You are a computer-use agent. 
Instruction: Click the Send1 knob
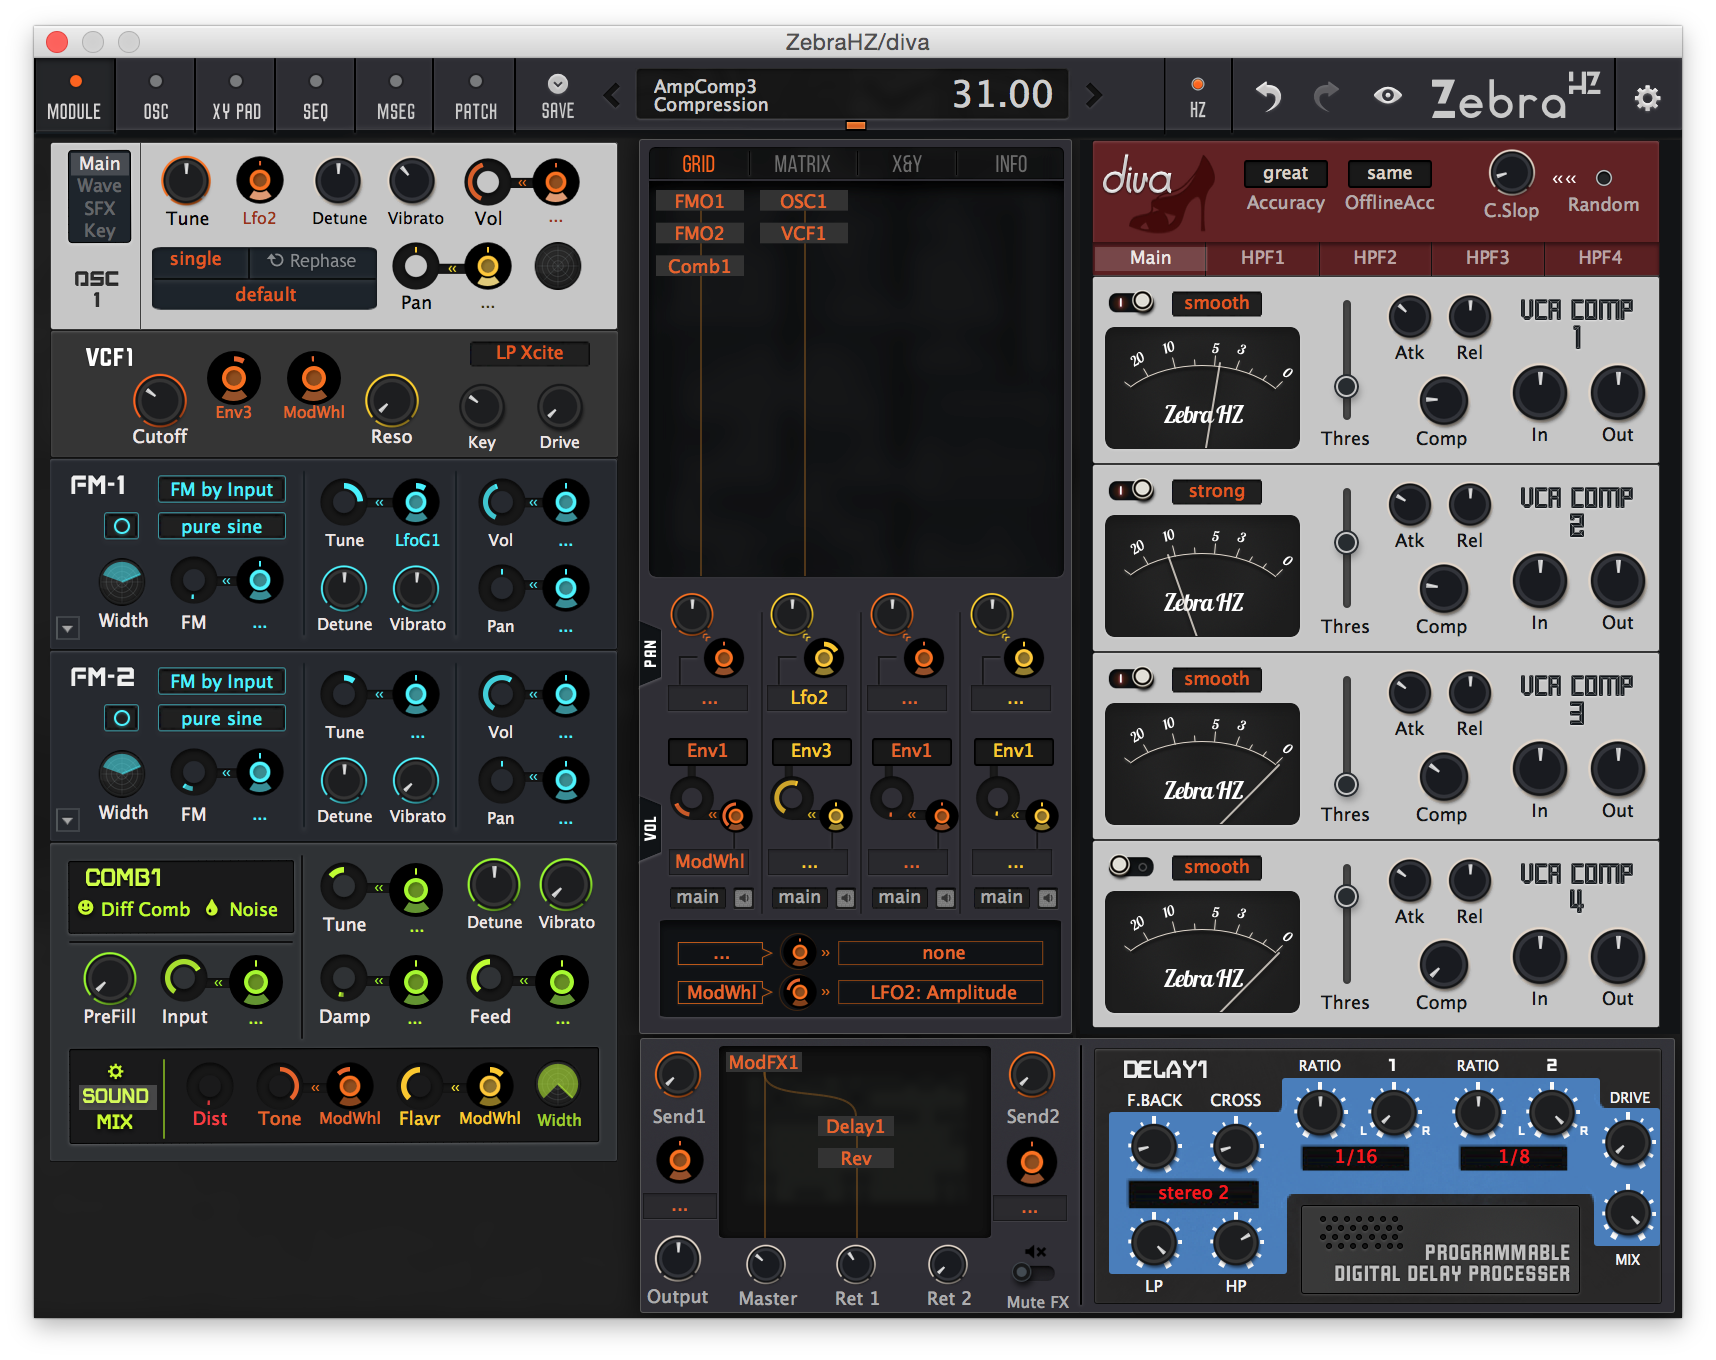[677, 1076]
